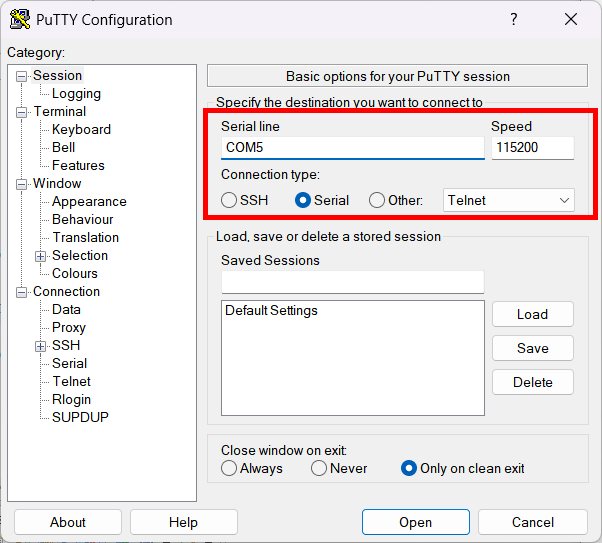Close the PuTTY Configuration window
The width and height of the screenshot is (602, 543).
pyautogui.click(x=571, y=19)
